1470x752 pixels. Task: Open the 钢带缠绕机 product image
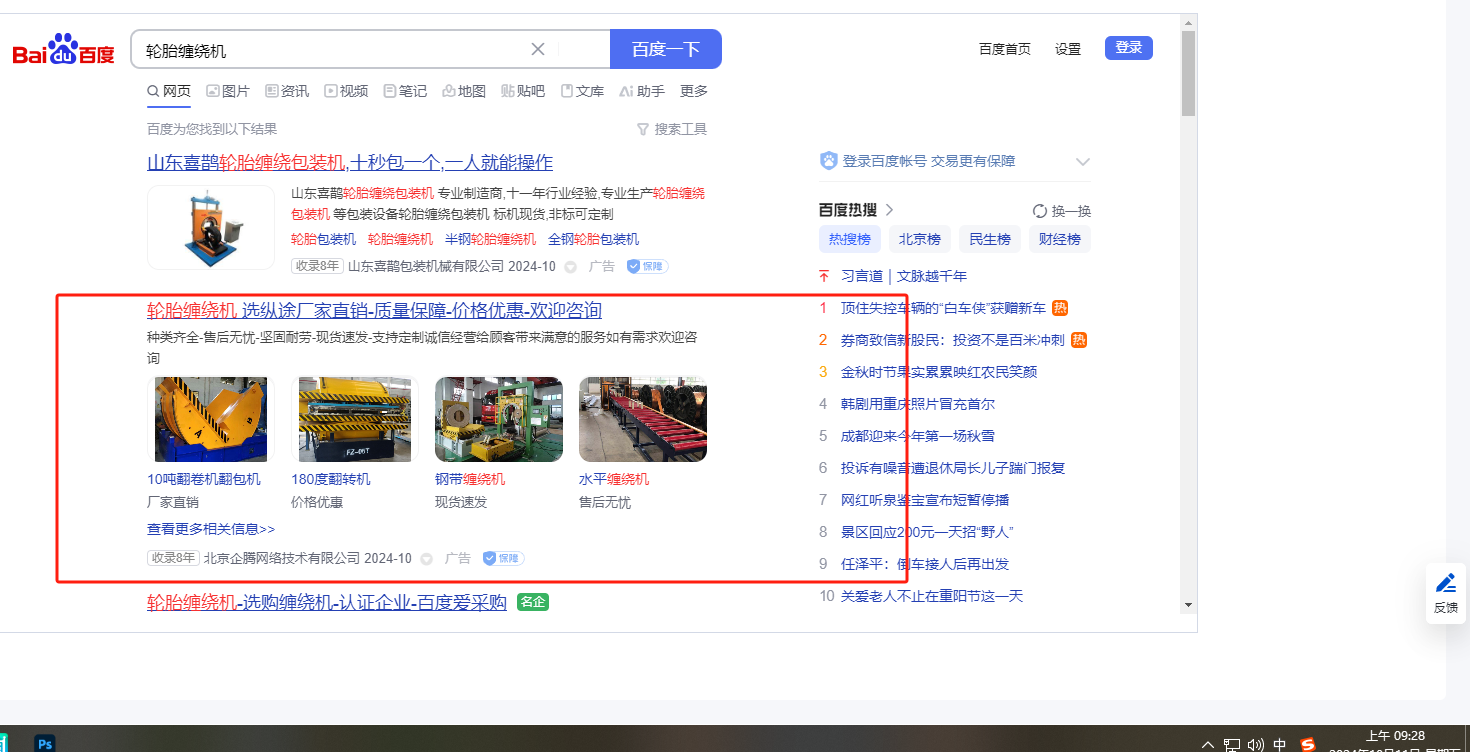click(499, 419)
